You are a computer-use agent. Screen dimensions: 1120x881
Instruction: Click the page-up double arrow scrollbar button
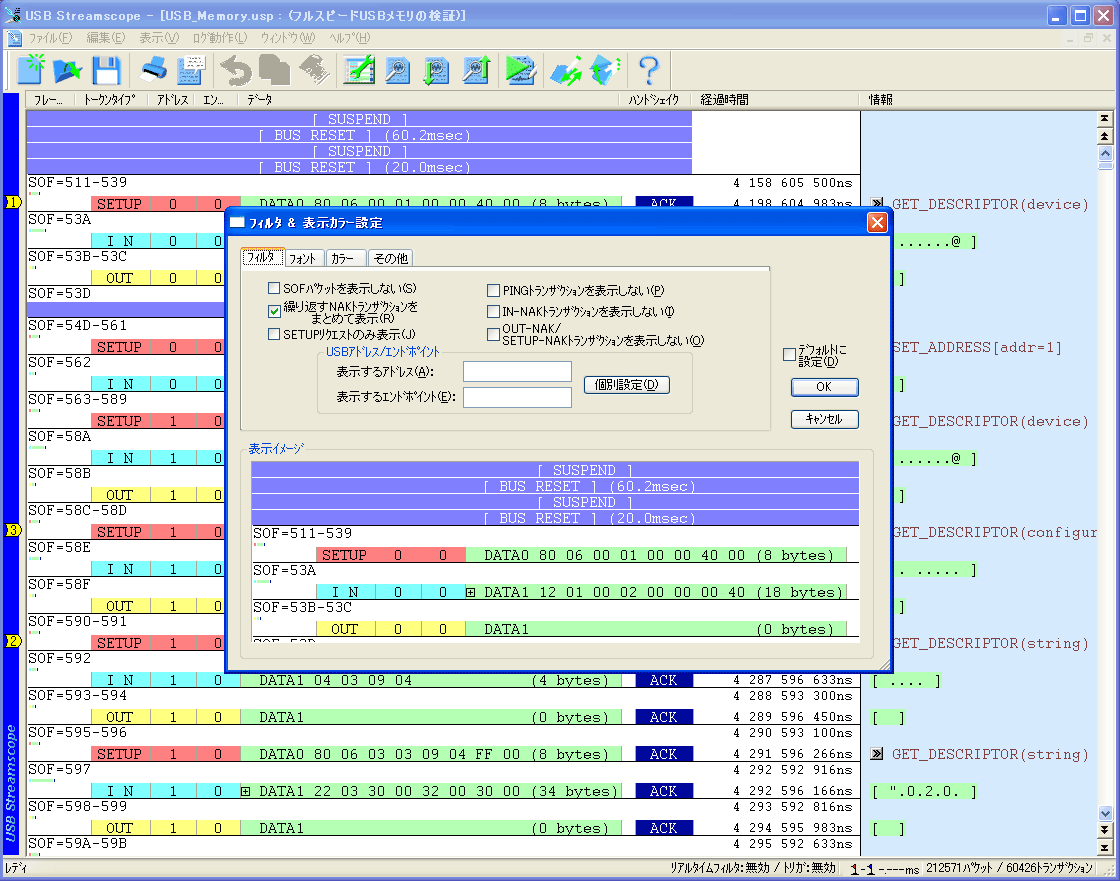pos(1105,136)
